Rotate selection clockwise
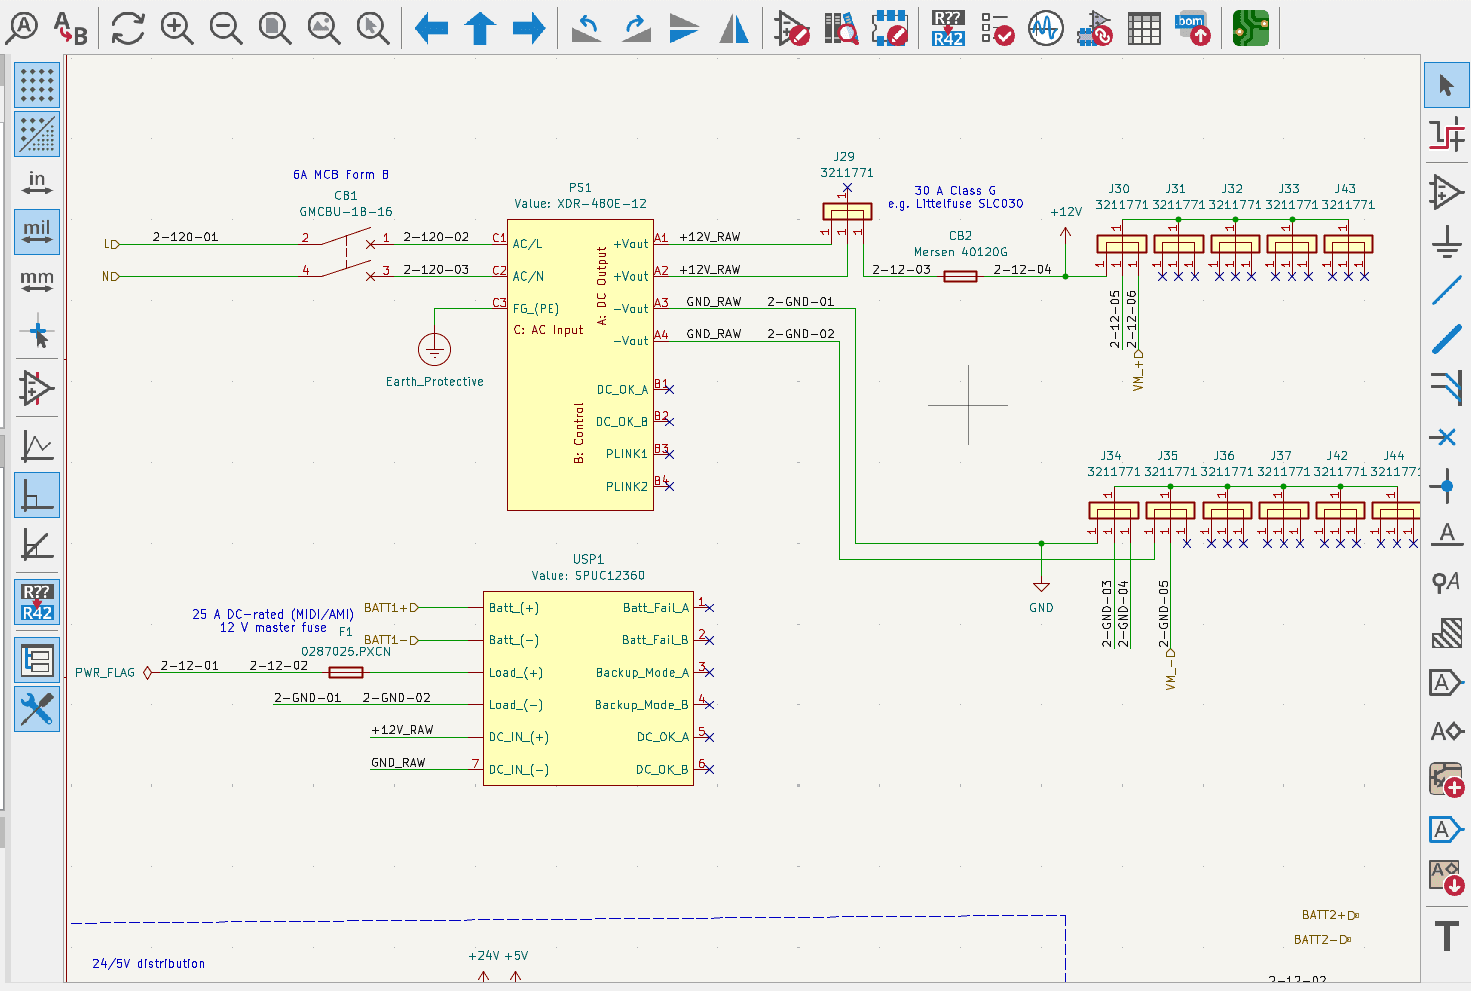The height and width of the screenshot is (991, 1471). pyautogui.click(x=636, y=28)
